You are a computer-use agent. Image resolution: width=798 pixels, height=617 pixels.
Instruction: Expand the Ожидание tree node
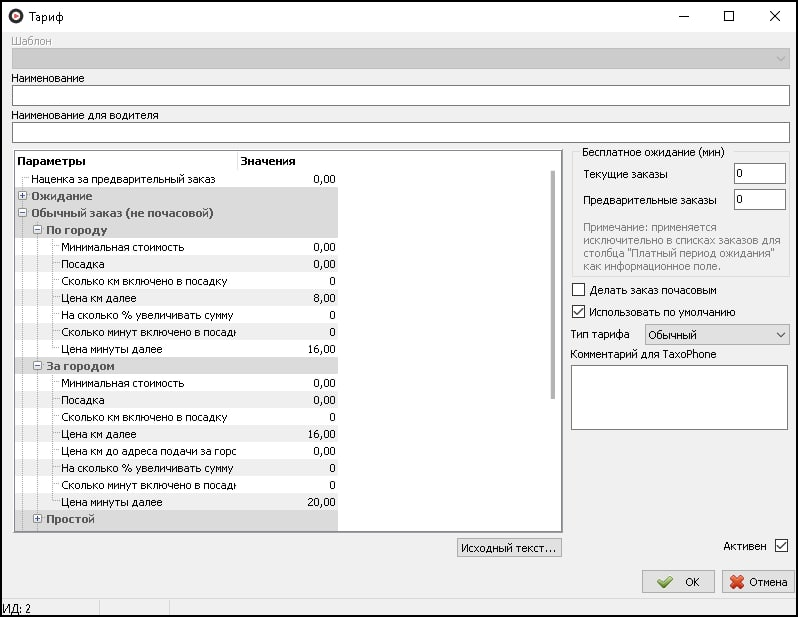(22, 196)
